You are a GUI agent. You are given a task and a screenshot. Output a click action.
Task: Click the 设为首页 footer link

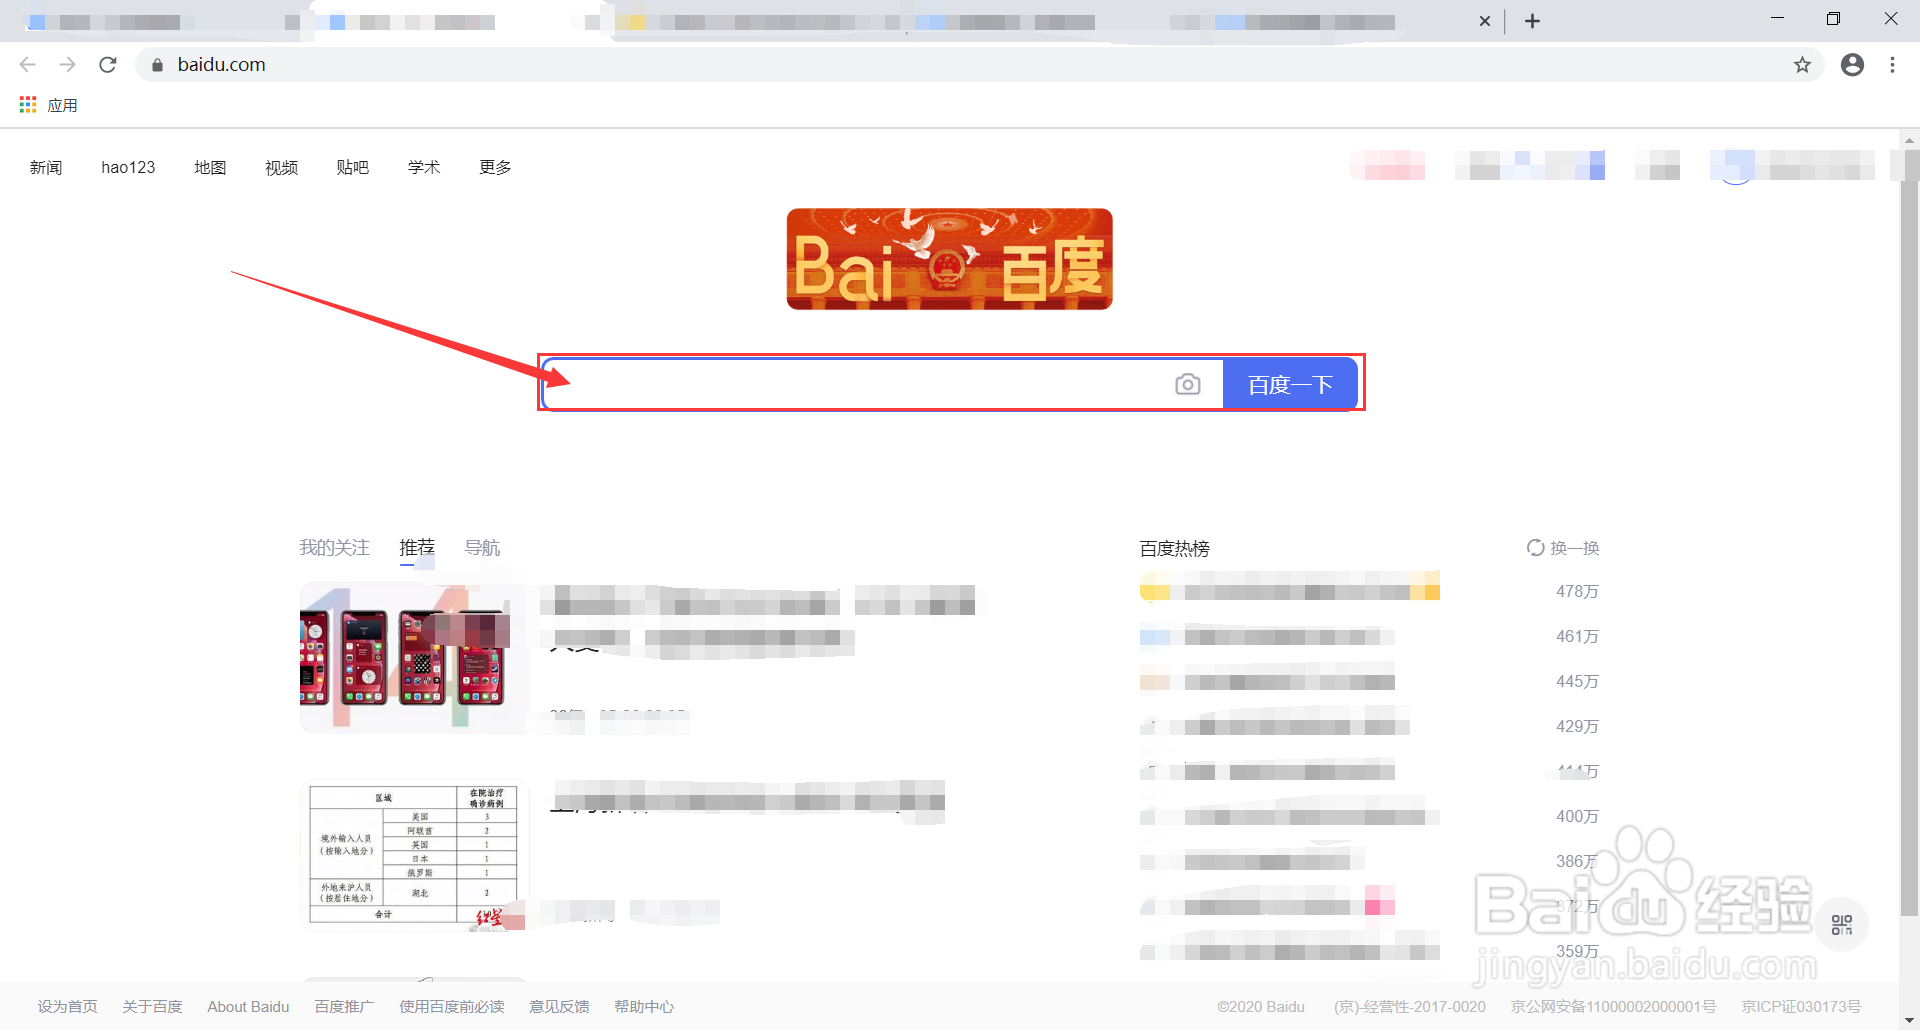point(67,1006)
